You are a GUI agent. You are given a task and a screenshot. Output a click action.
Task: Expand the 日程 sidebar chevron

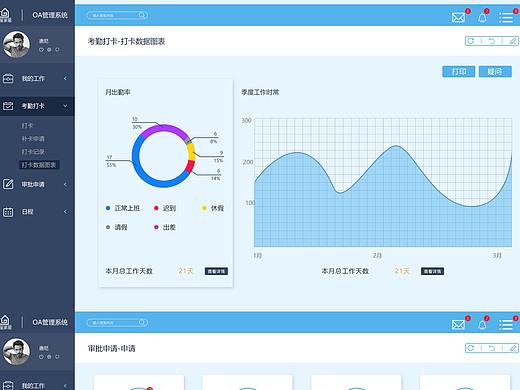click(65, 212)
